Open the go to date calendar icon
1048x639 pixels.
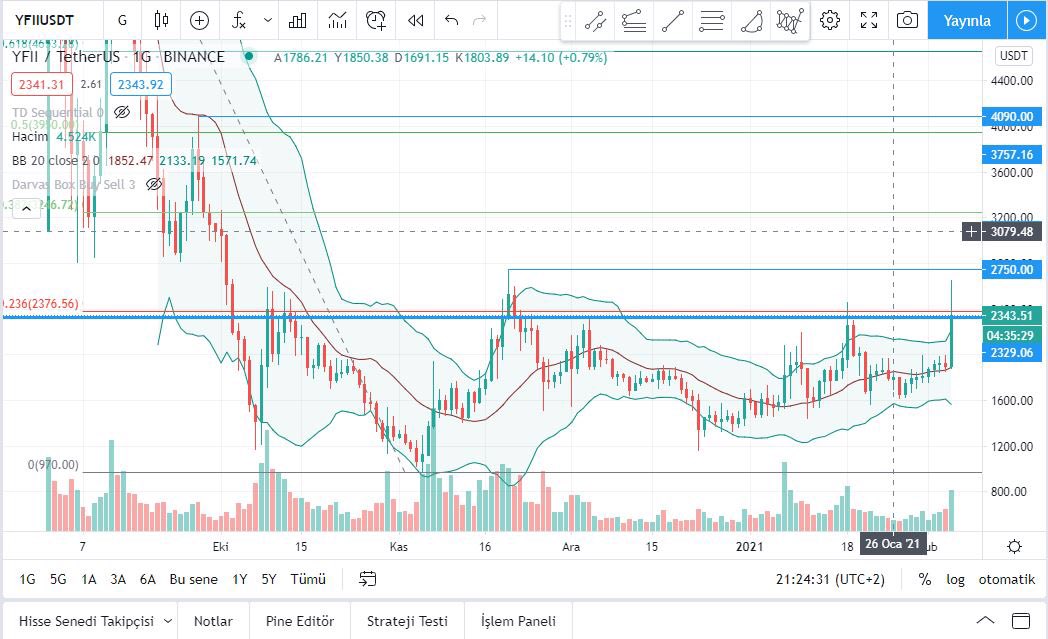click(x=368, y=579)
